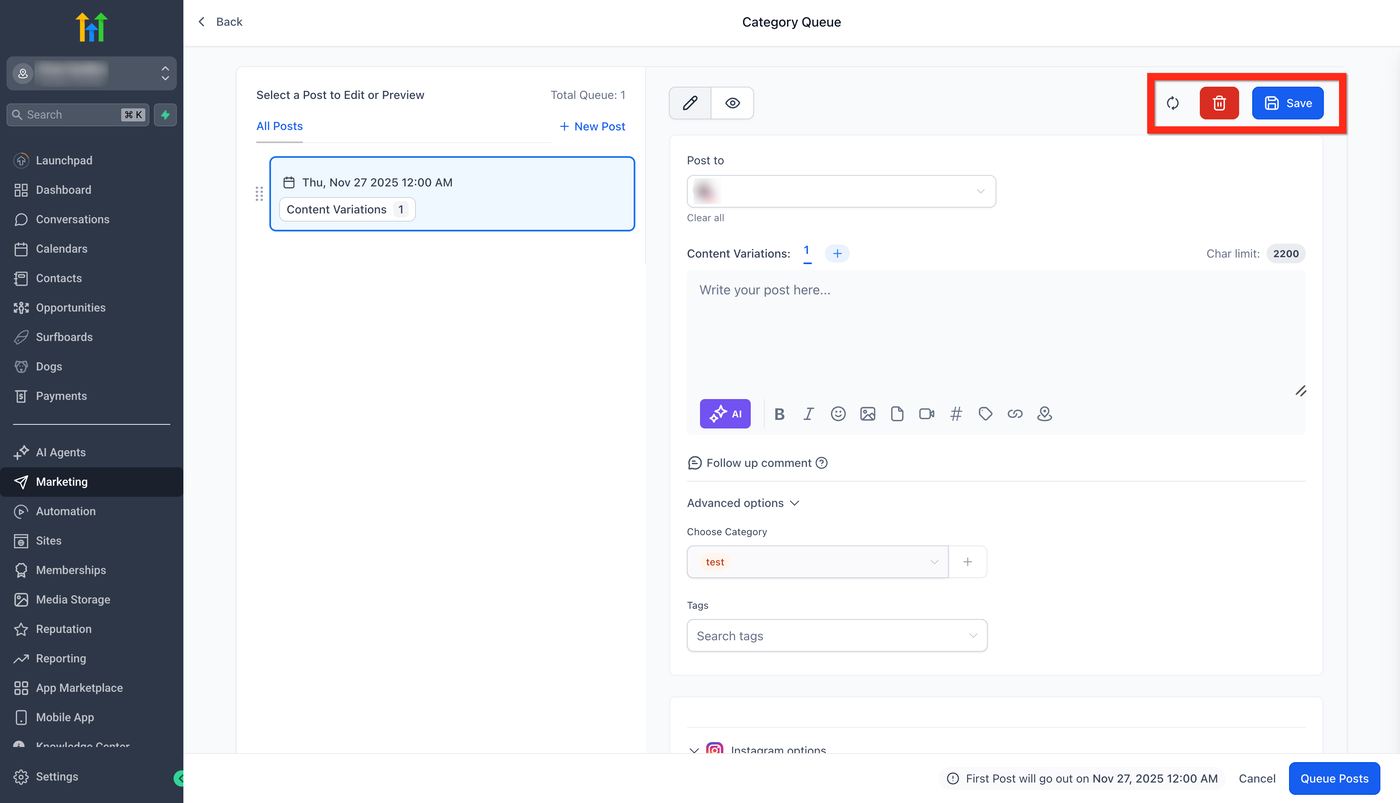Insert an emoji into the post
1400x803 pixels.
[838, 414]
